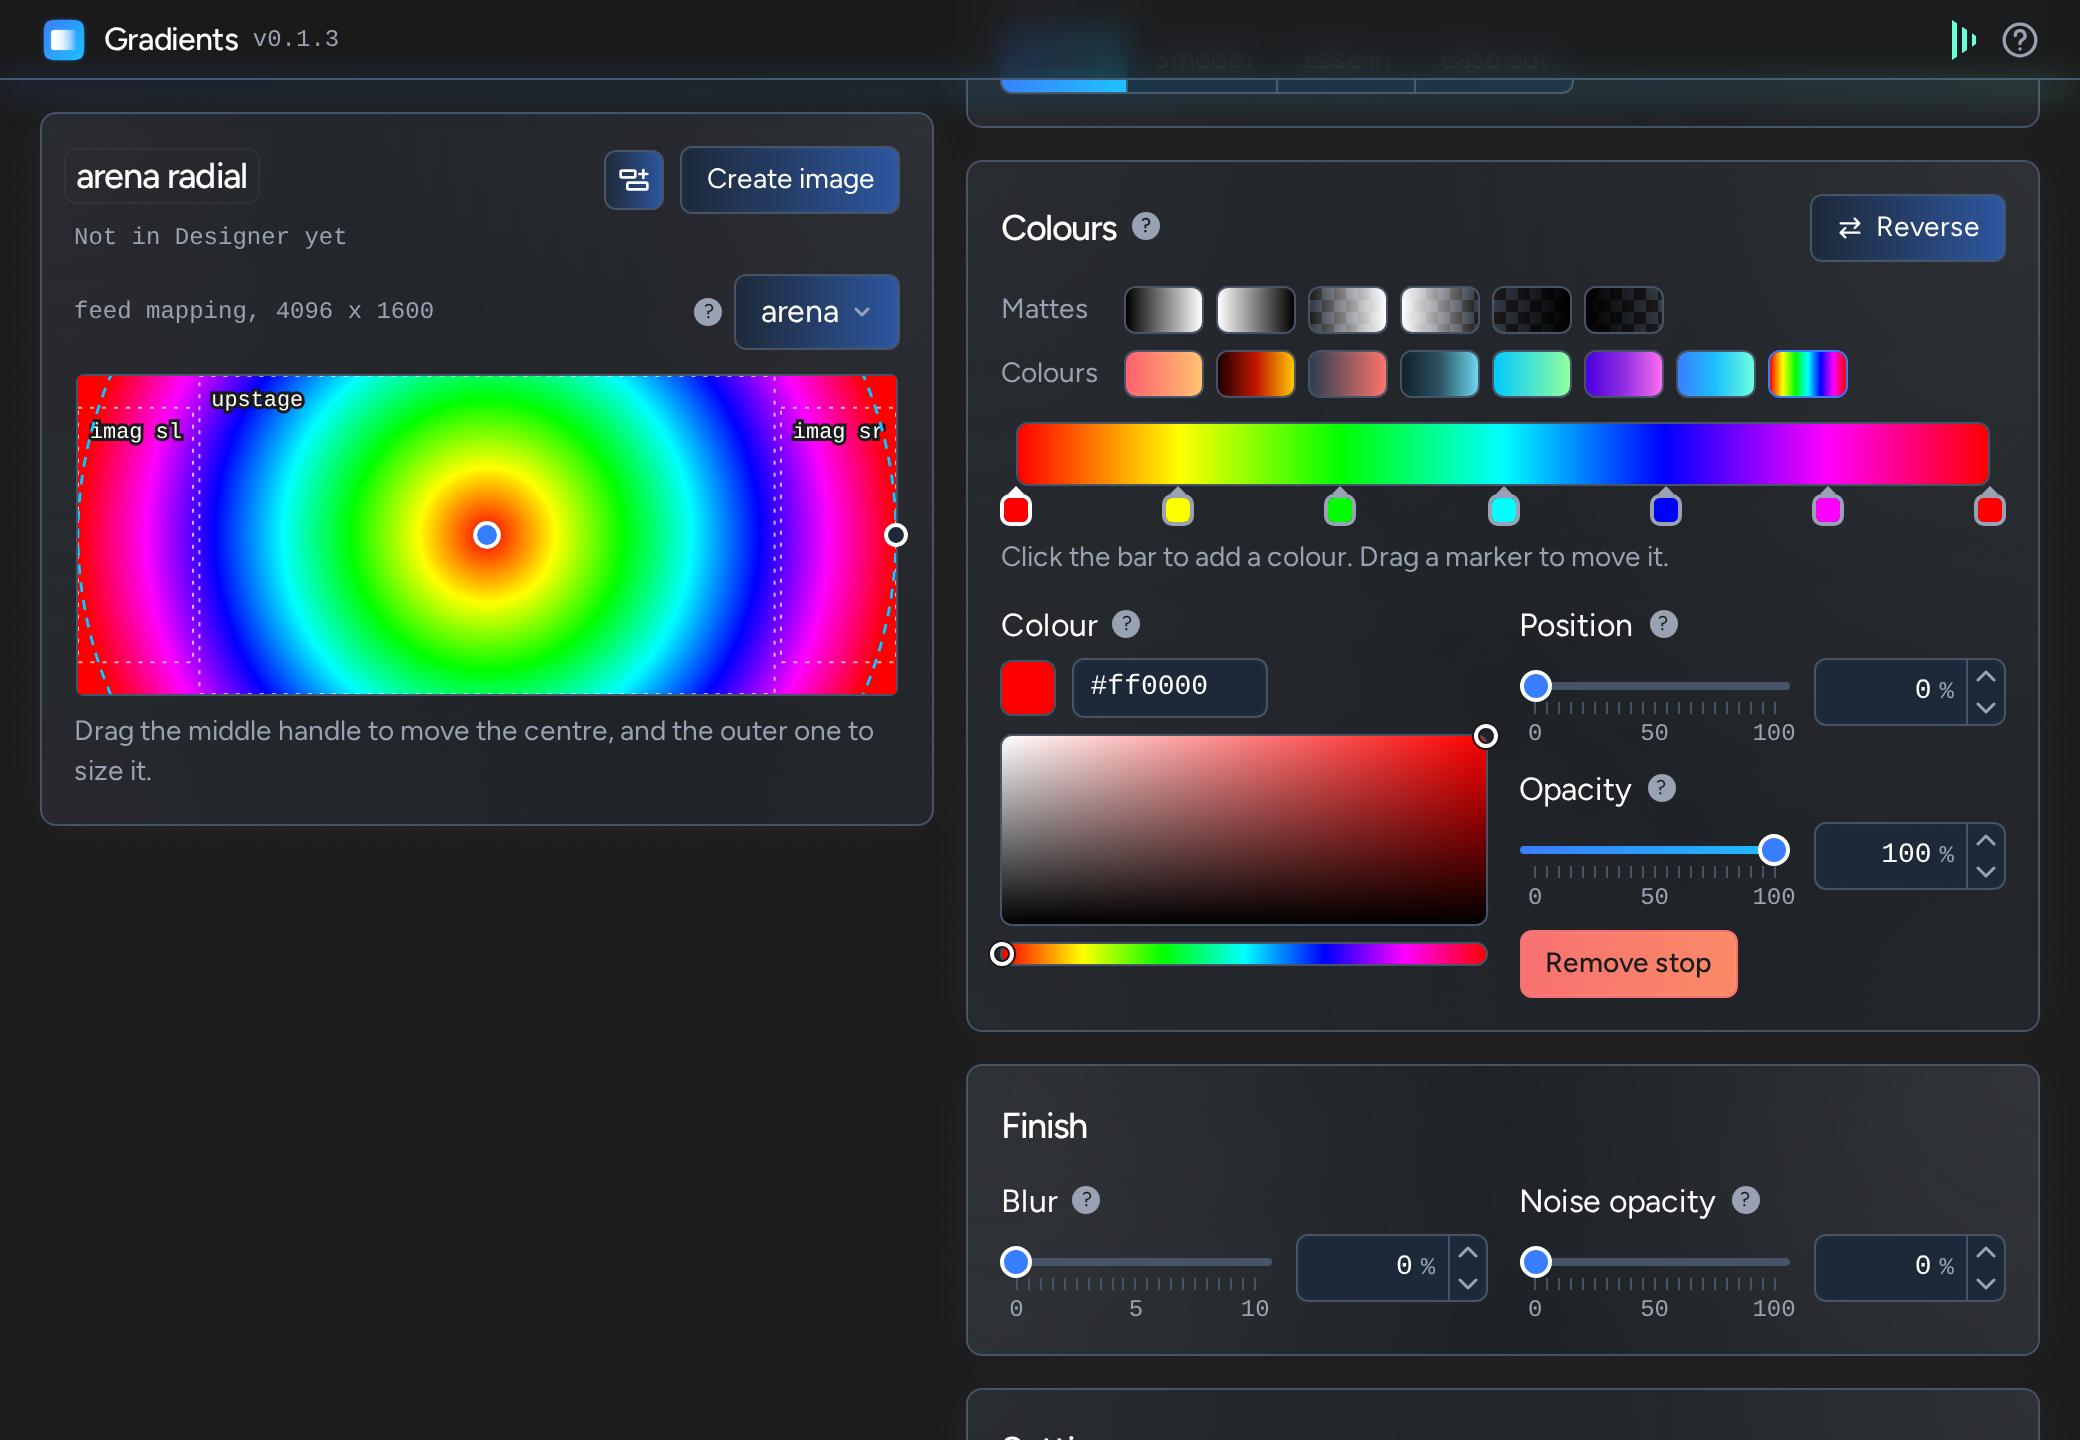Select the magenta gradient stop marker
Screen dimensions: 2080x1440
click(1828, 508)
